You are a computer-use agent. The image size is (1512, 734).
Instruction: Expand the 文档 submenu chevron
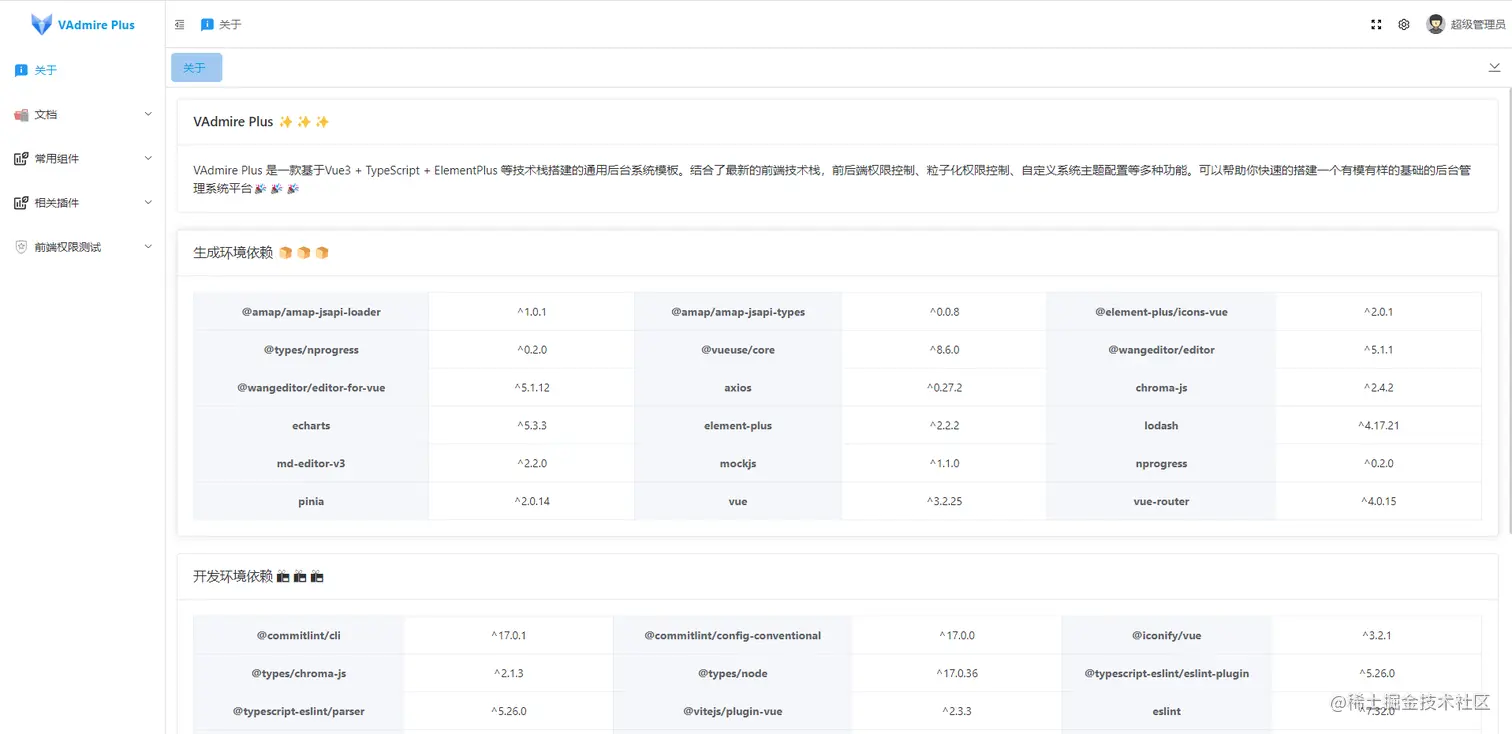[x=148, y=114]
